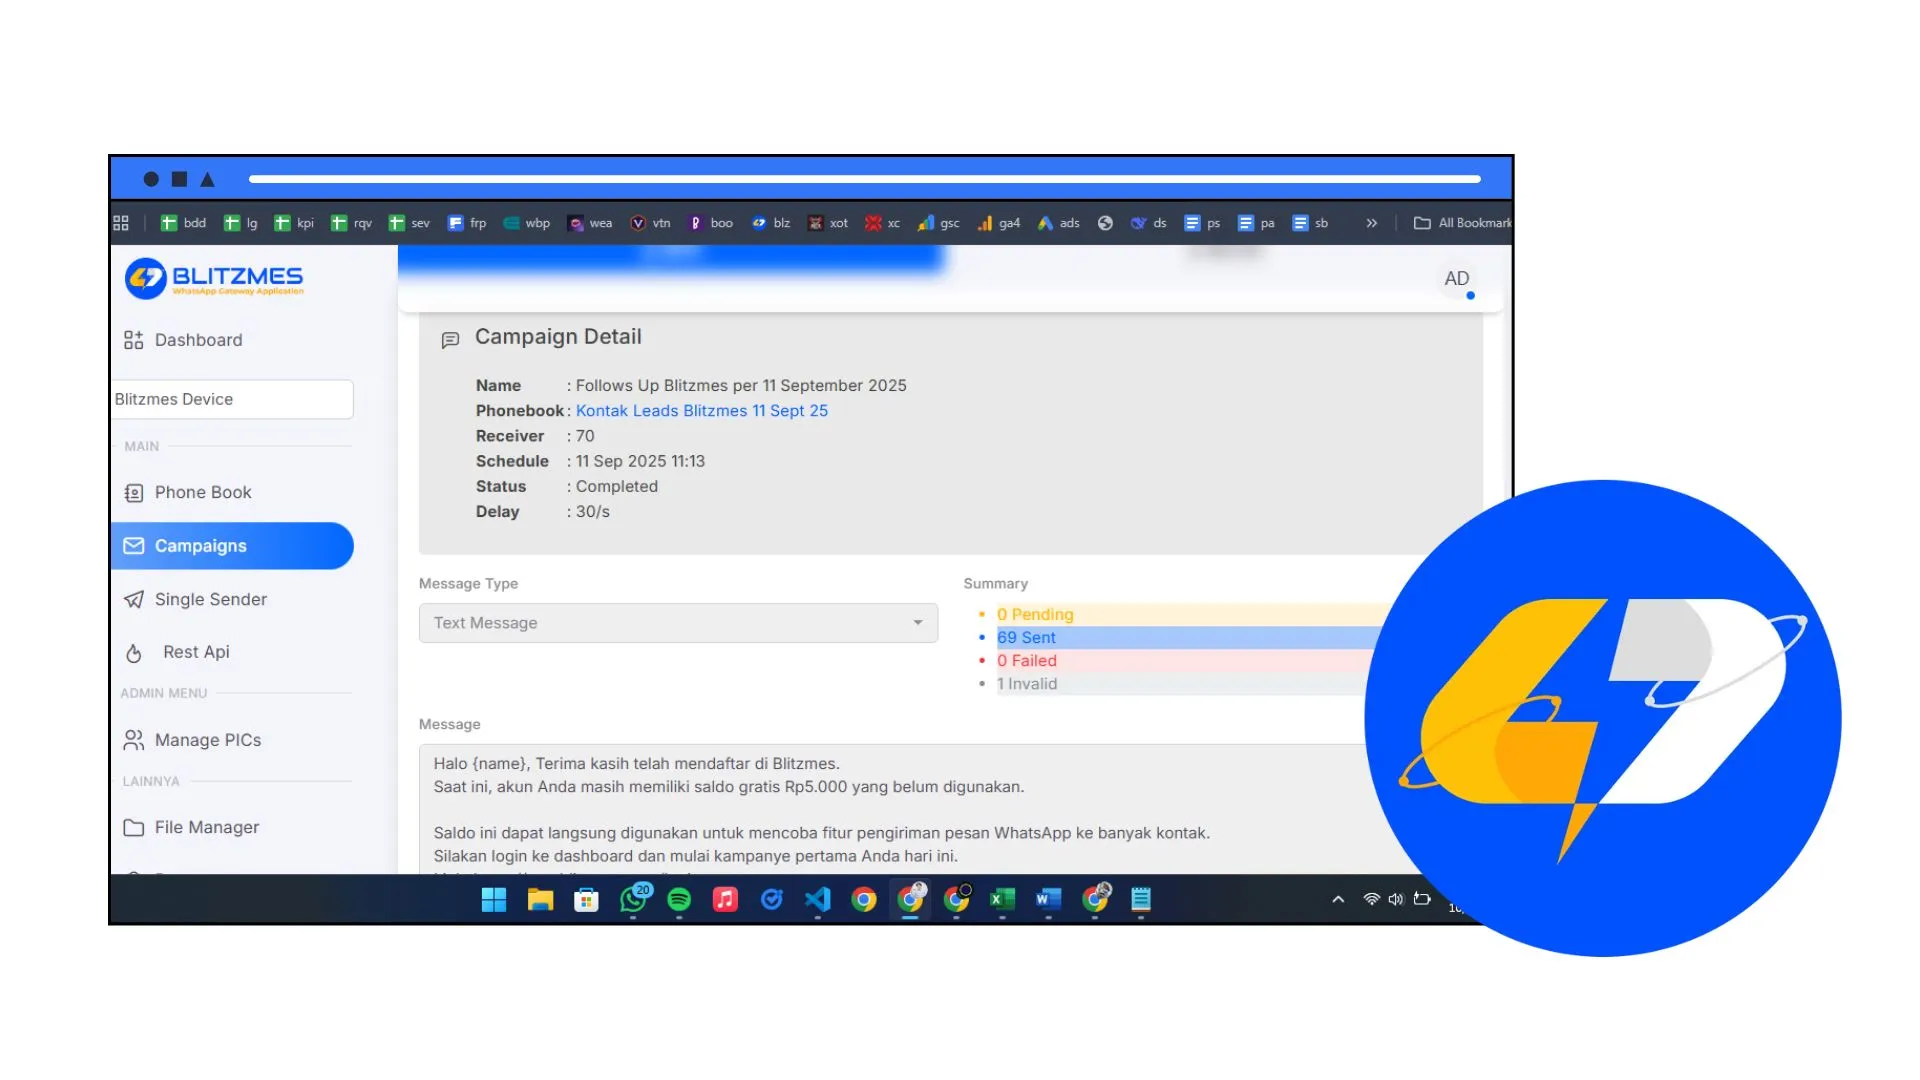1920x1080 pixels.
Task: Expand the Text Message type dropdown
Action: point(678,623)
